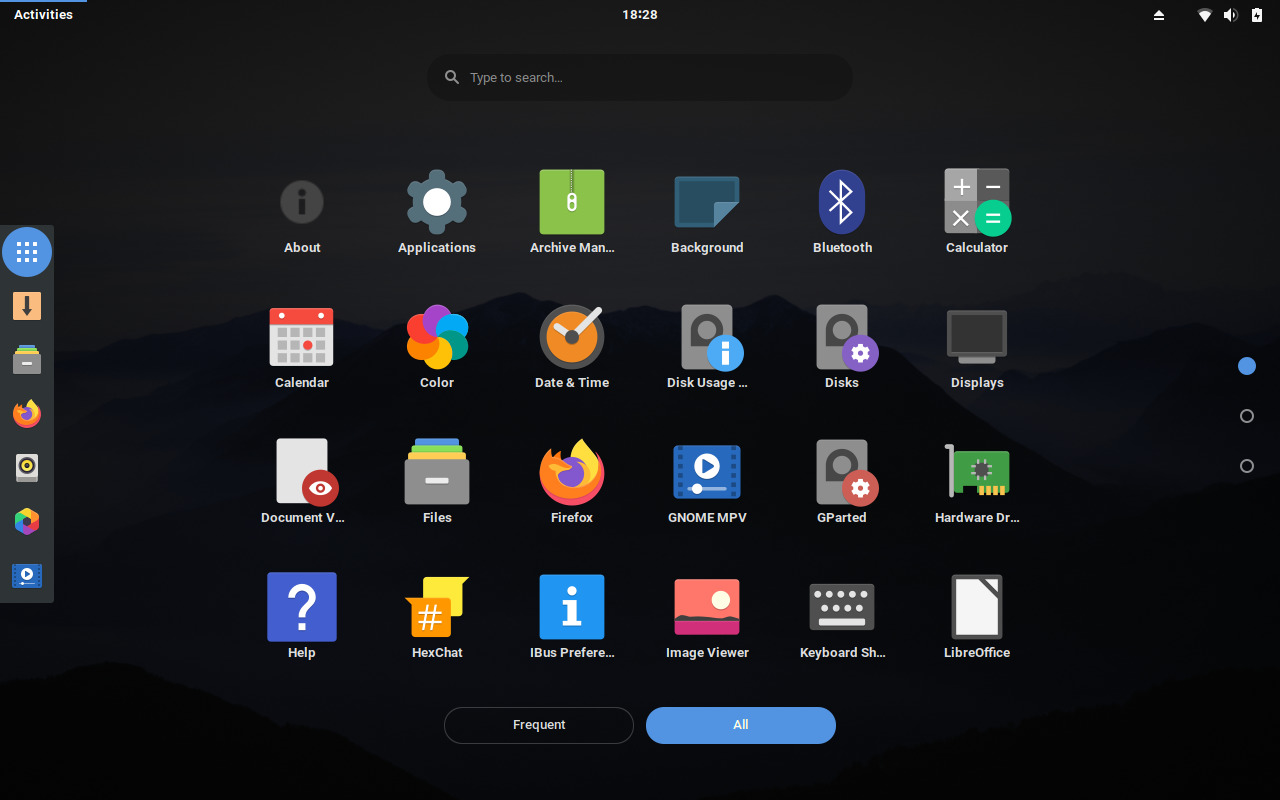The height and width of the screenshot is (800, 1280).
Task: Open Firefox from the dock
Action: pyautogui.click(x=26, y=413)
